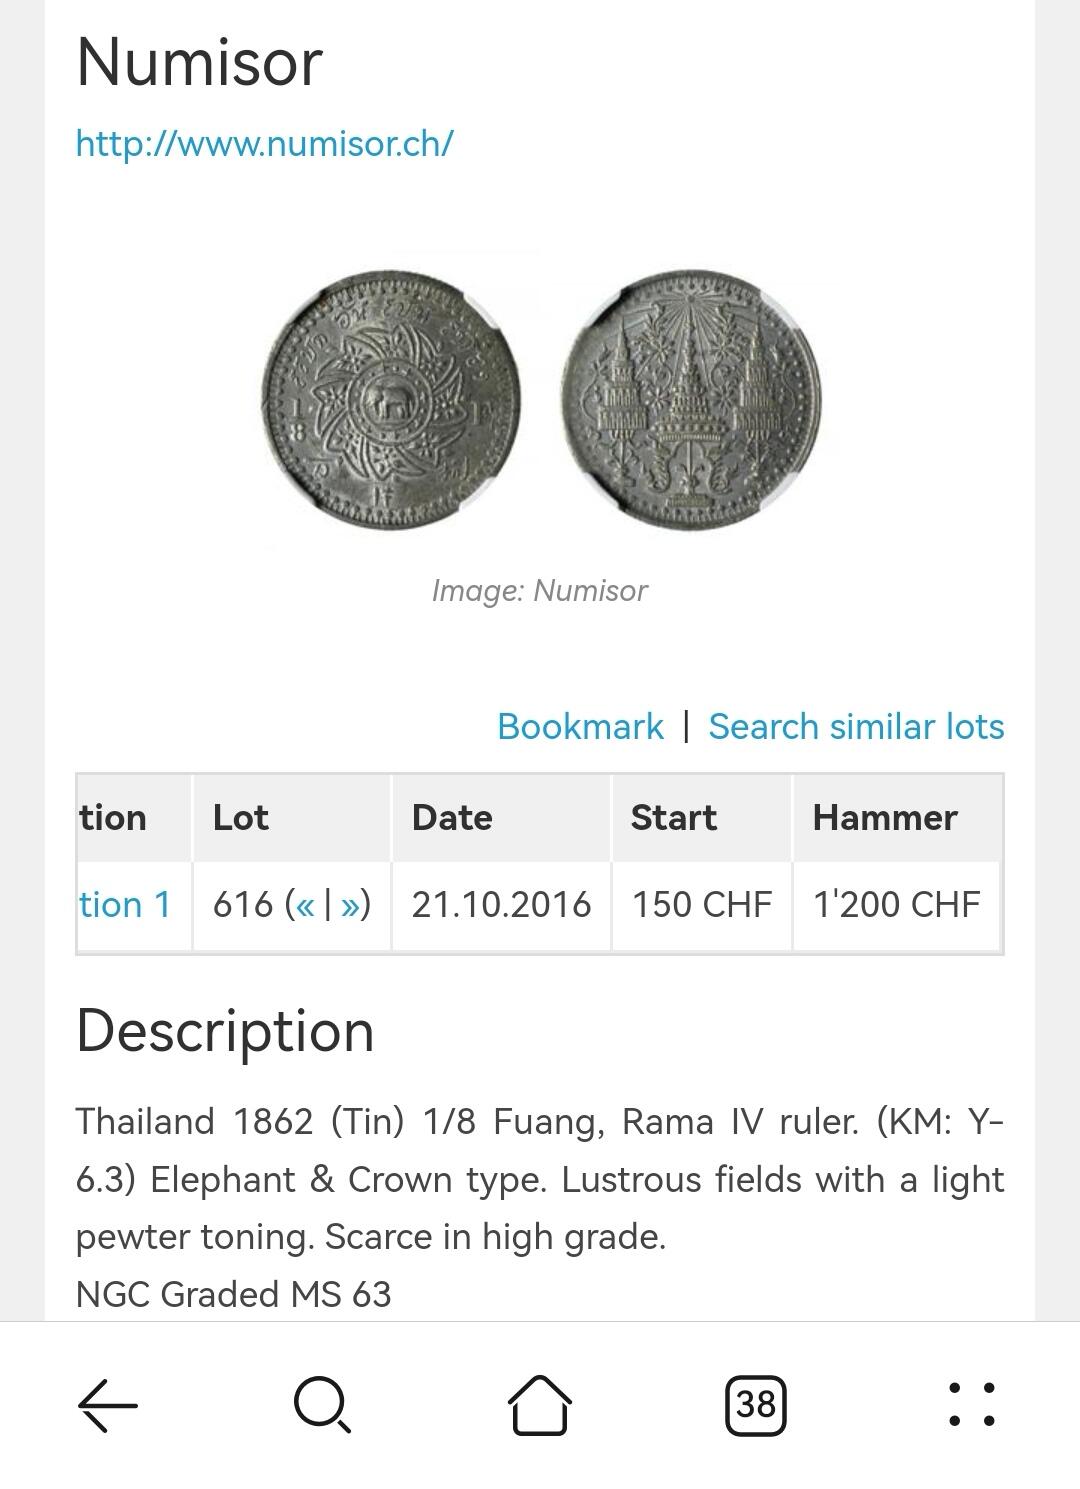The width and height of the screenshot is (1080, 1489).
Task: Click the Hammer column header
Action: [885, 818]
